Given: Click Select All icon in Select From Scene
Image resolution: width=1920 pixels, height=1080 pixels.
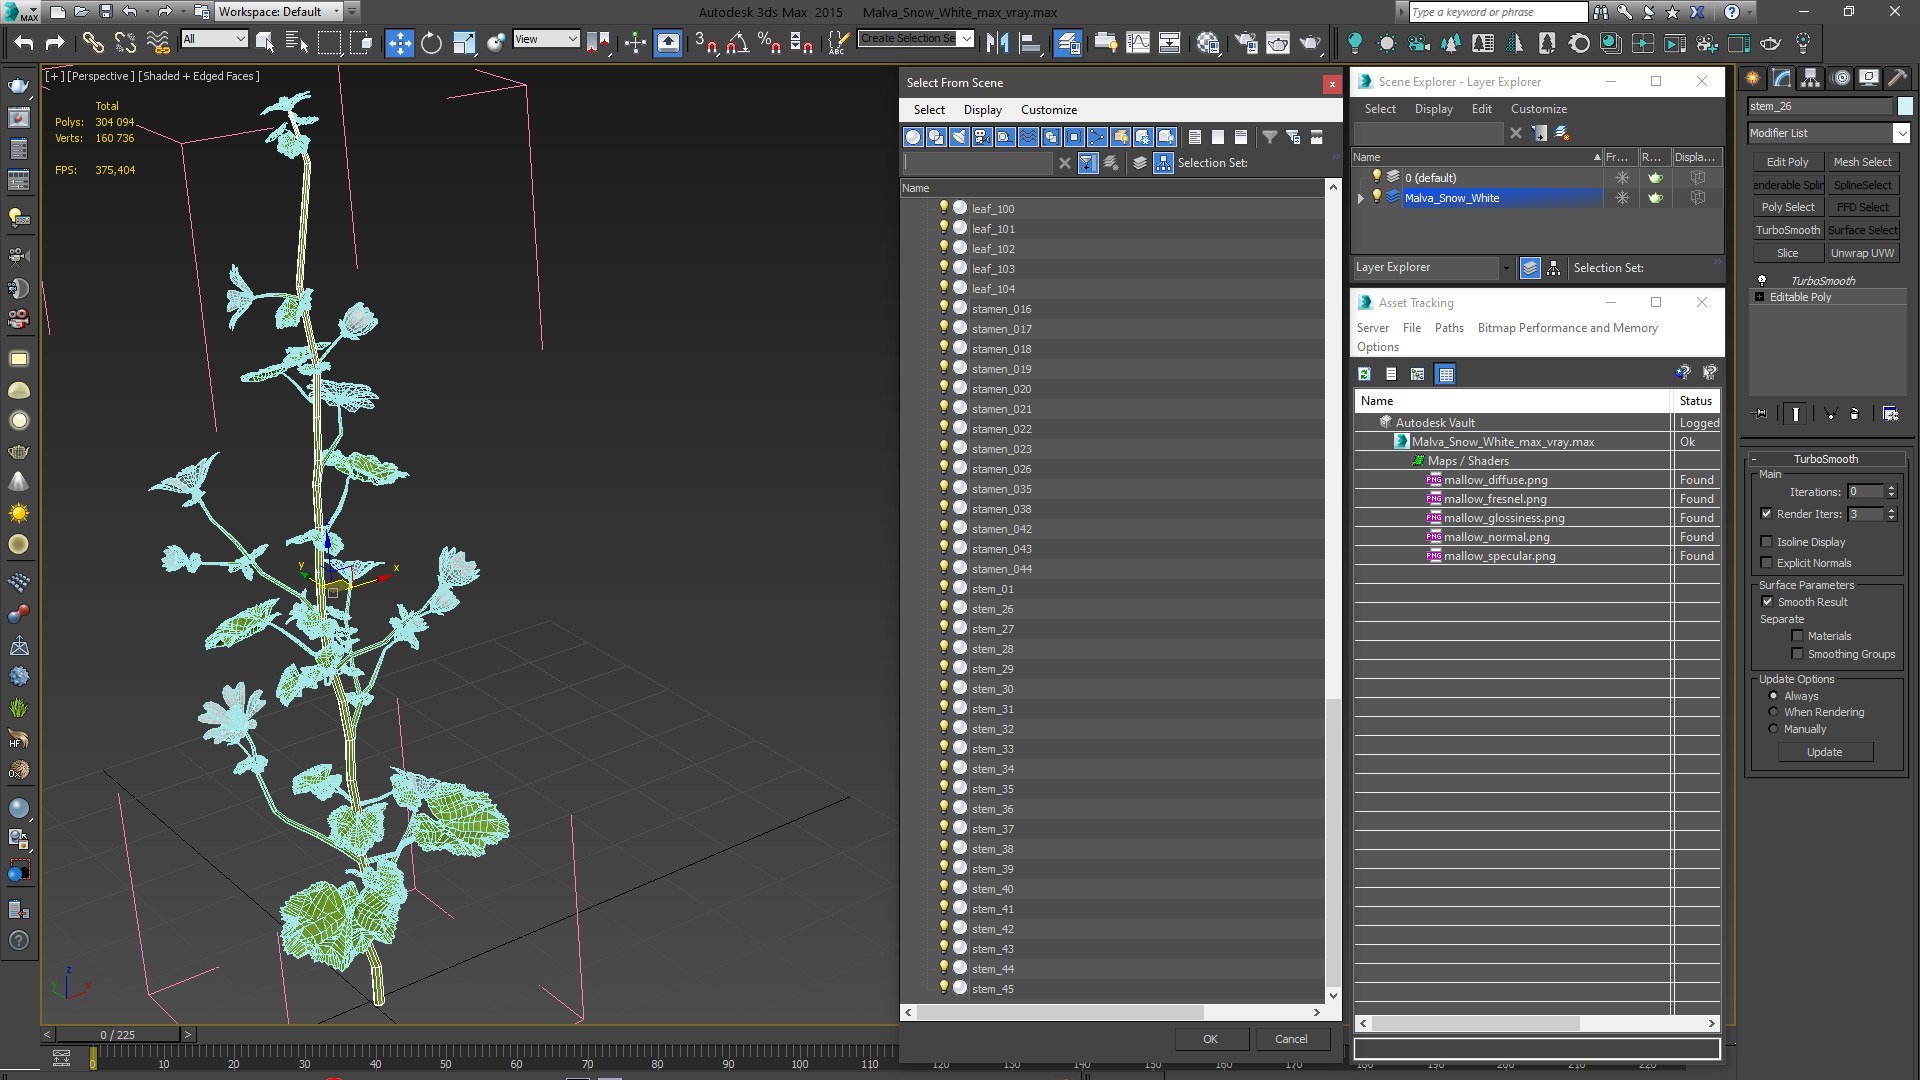Looking at the screenshot, I should coord(1194,137).
